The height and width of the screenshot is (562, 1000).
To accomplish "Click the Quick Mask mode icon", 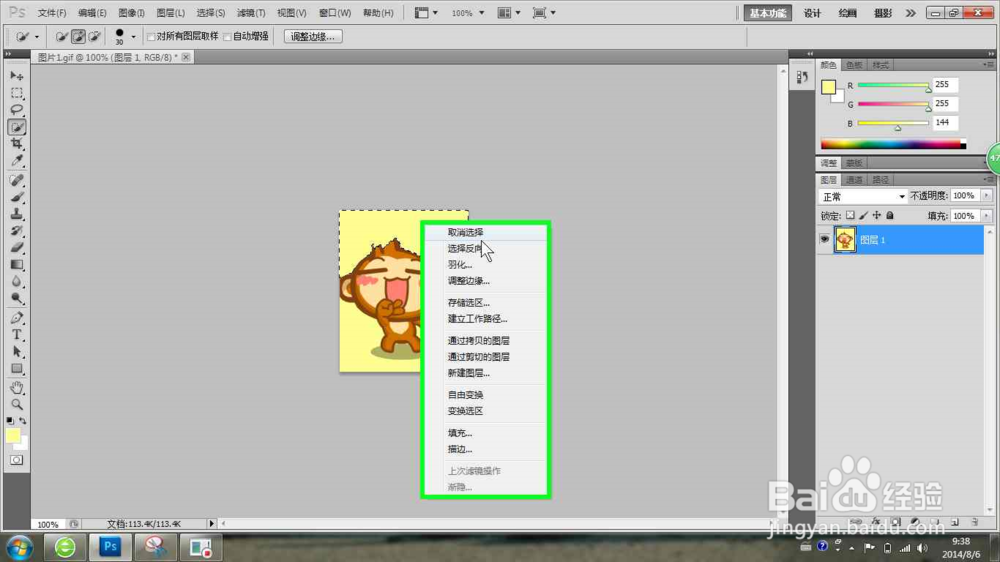I will click(x=17, y=460).
